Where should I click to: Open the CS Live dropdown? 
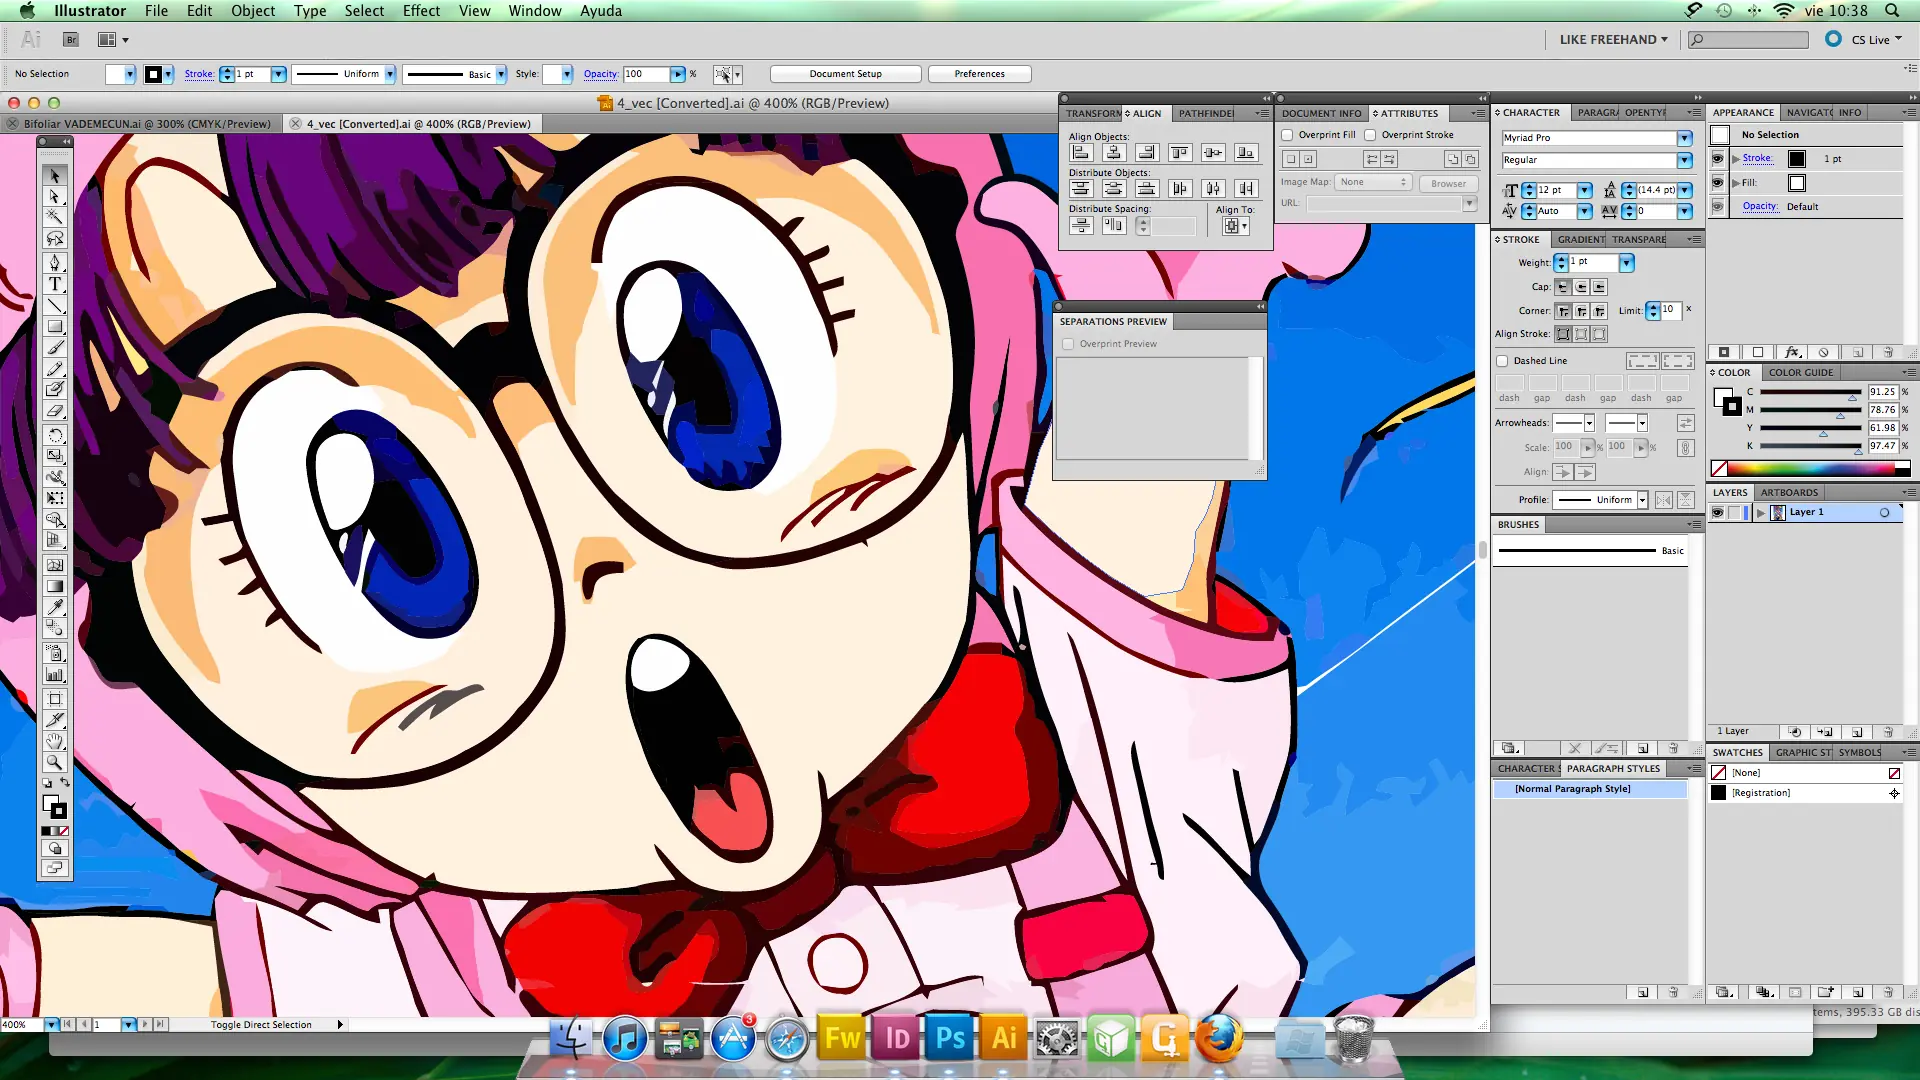[1876, 40]
